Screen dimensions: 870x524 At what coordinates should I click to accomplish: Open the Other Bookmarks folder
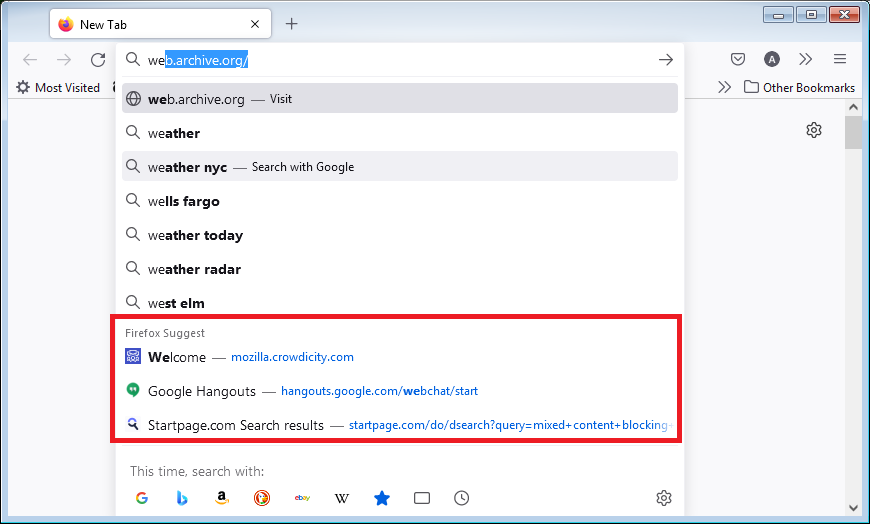(800, 87)
